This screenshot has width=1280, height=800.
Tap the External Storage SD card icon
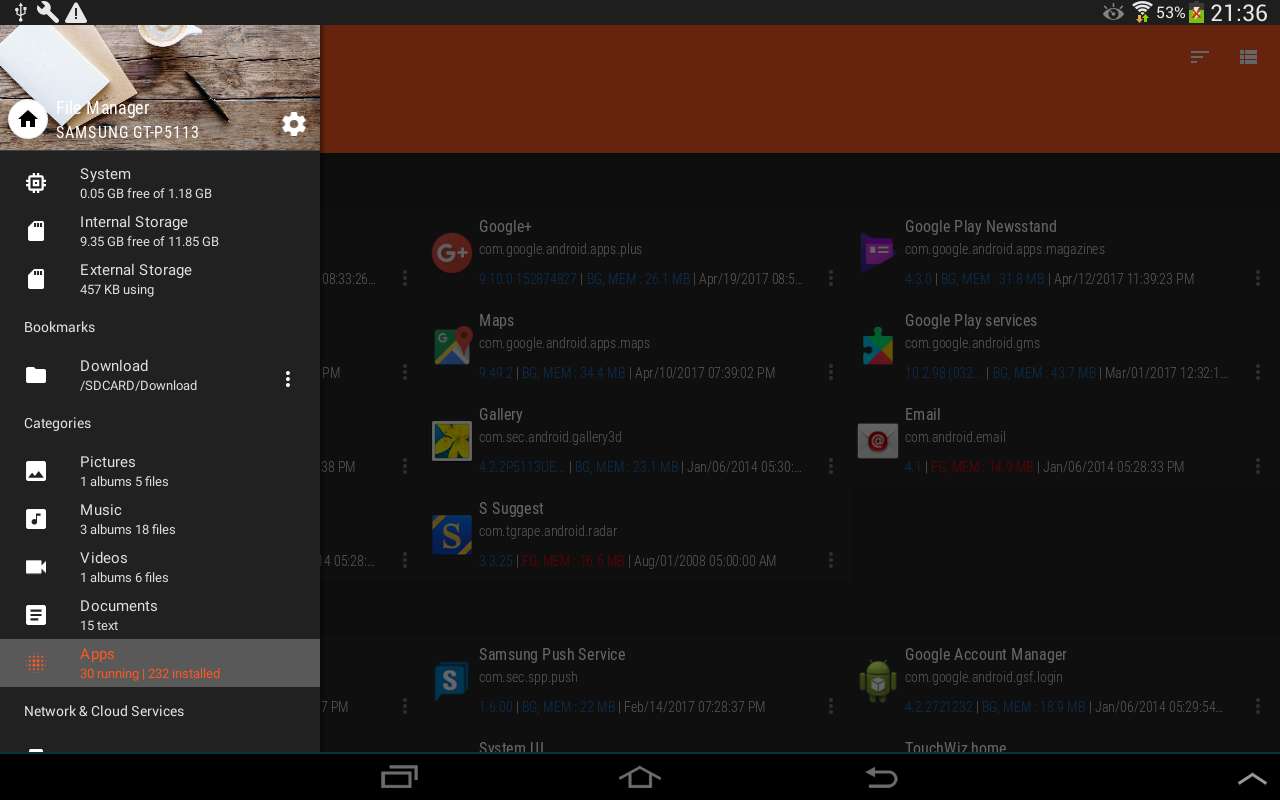tap(36, 279)
